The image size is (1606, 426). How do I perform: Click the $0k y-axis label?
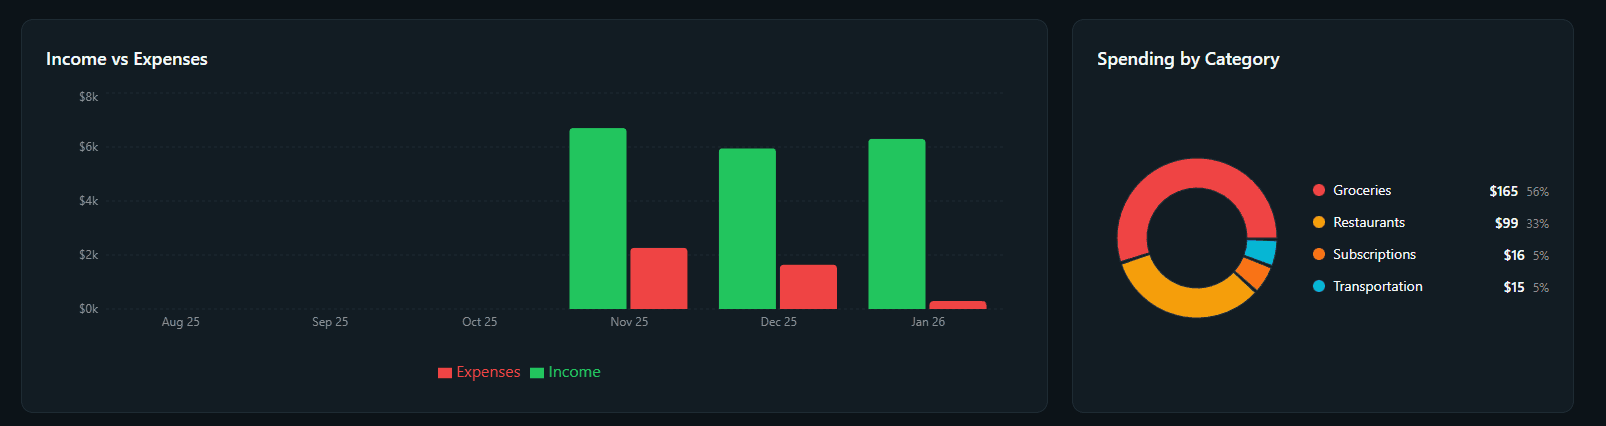click(x=89, y=309)
